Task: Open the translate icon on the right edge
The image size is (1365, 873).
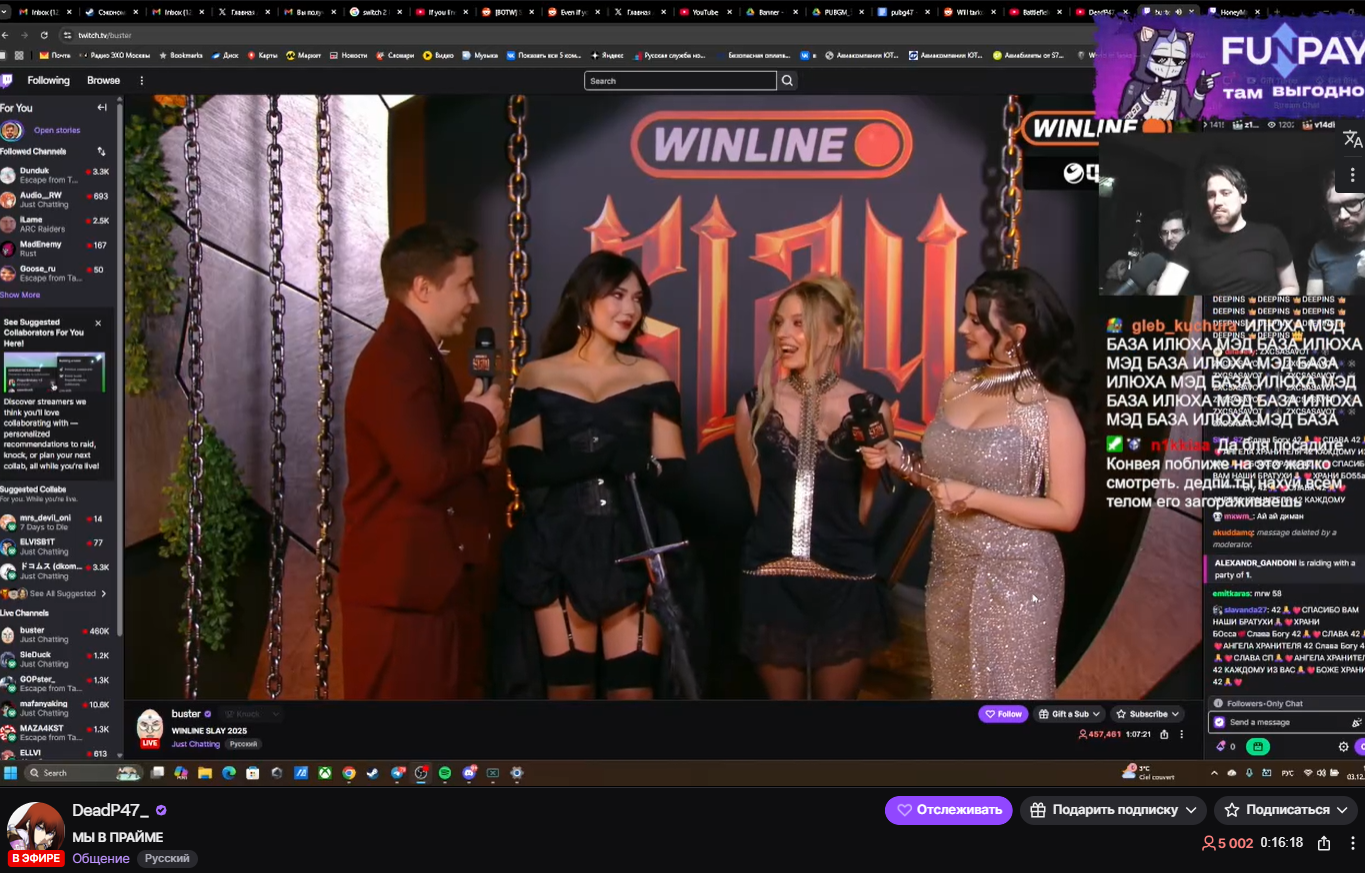Action: (x=1352, y=140)
